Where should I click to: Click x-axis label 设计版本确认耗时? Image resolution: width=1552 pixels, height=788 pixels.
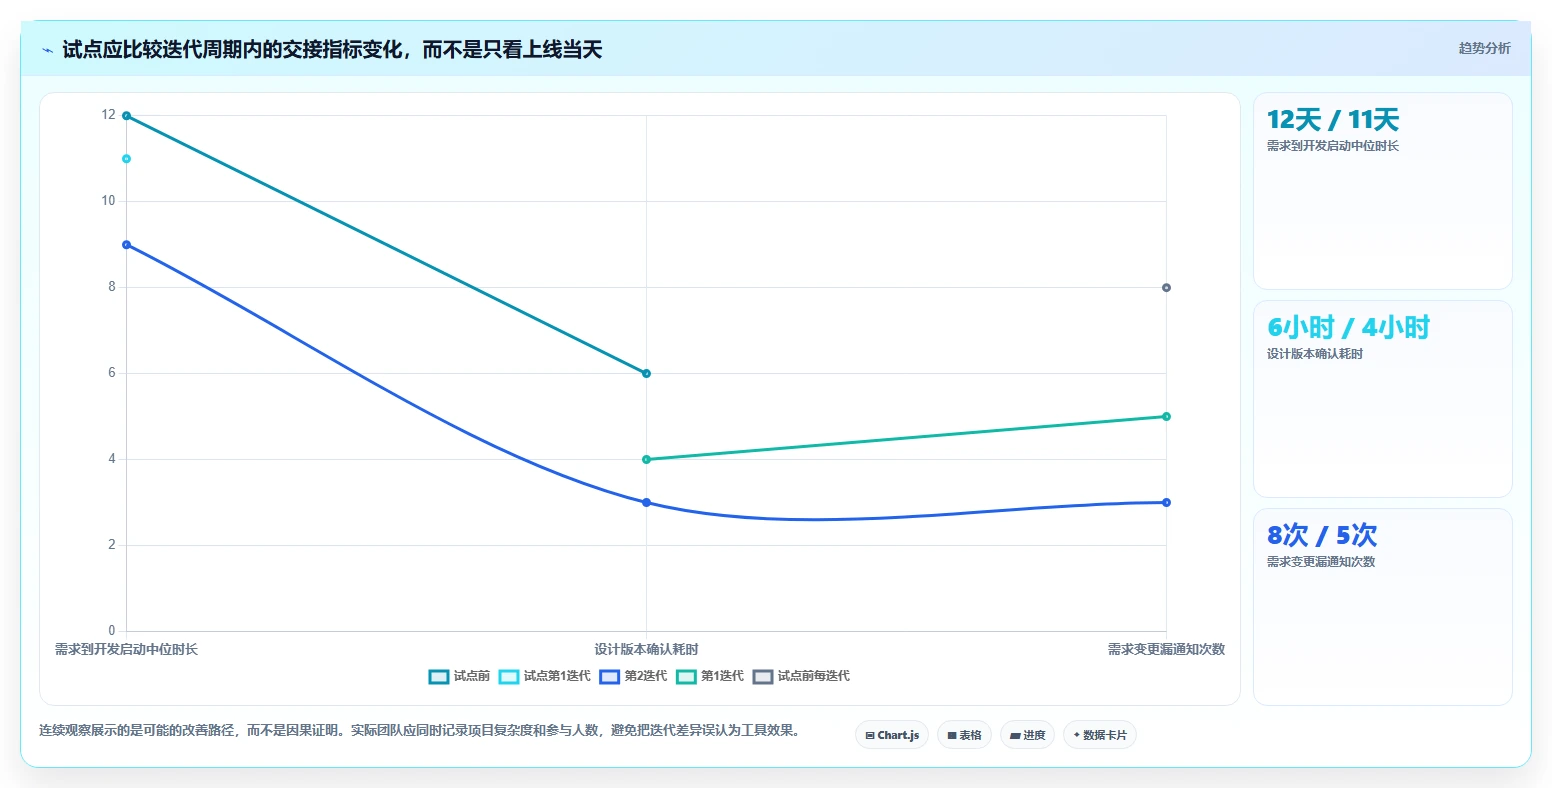pyautogui.click(x=646, y=650)
